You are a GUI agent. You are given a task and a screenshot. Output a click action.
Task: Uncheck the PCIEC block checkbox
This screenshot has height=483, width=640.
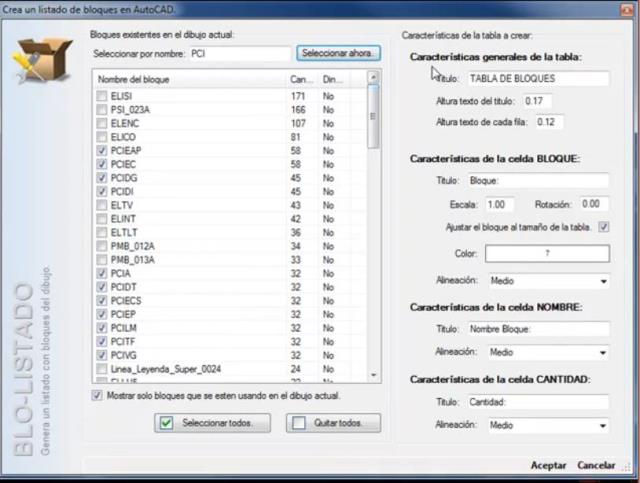[x=102, y=164]
